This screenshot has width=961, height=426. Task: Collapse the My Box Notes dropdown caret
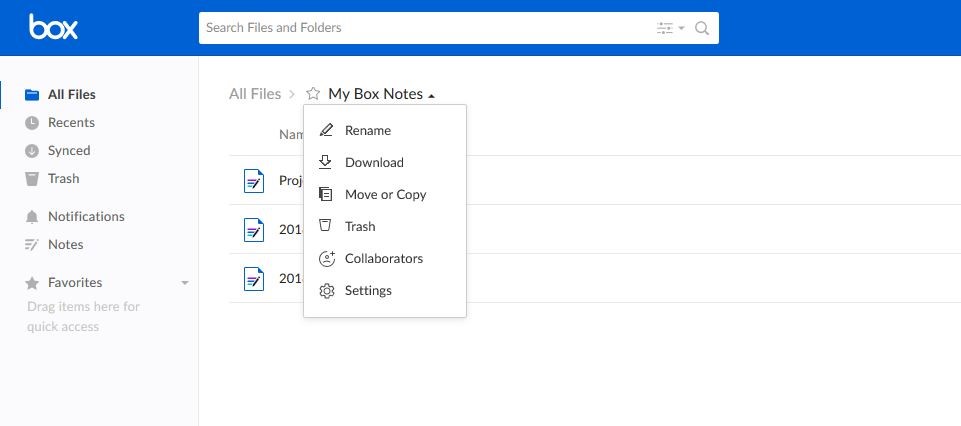pos(431,96)
